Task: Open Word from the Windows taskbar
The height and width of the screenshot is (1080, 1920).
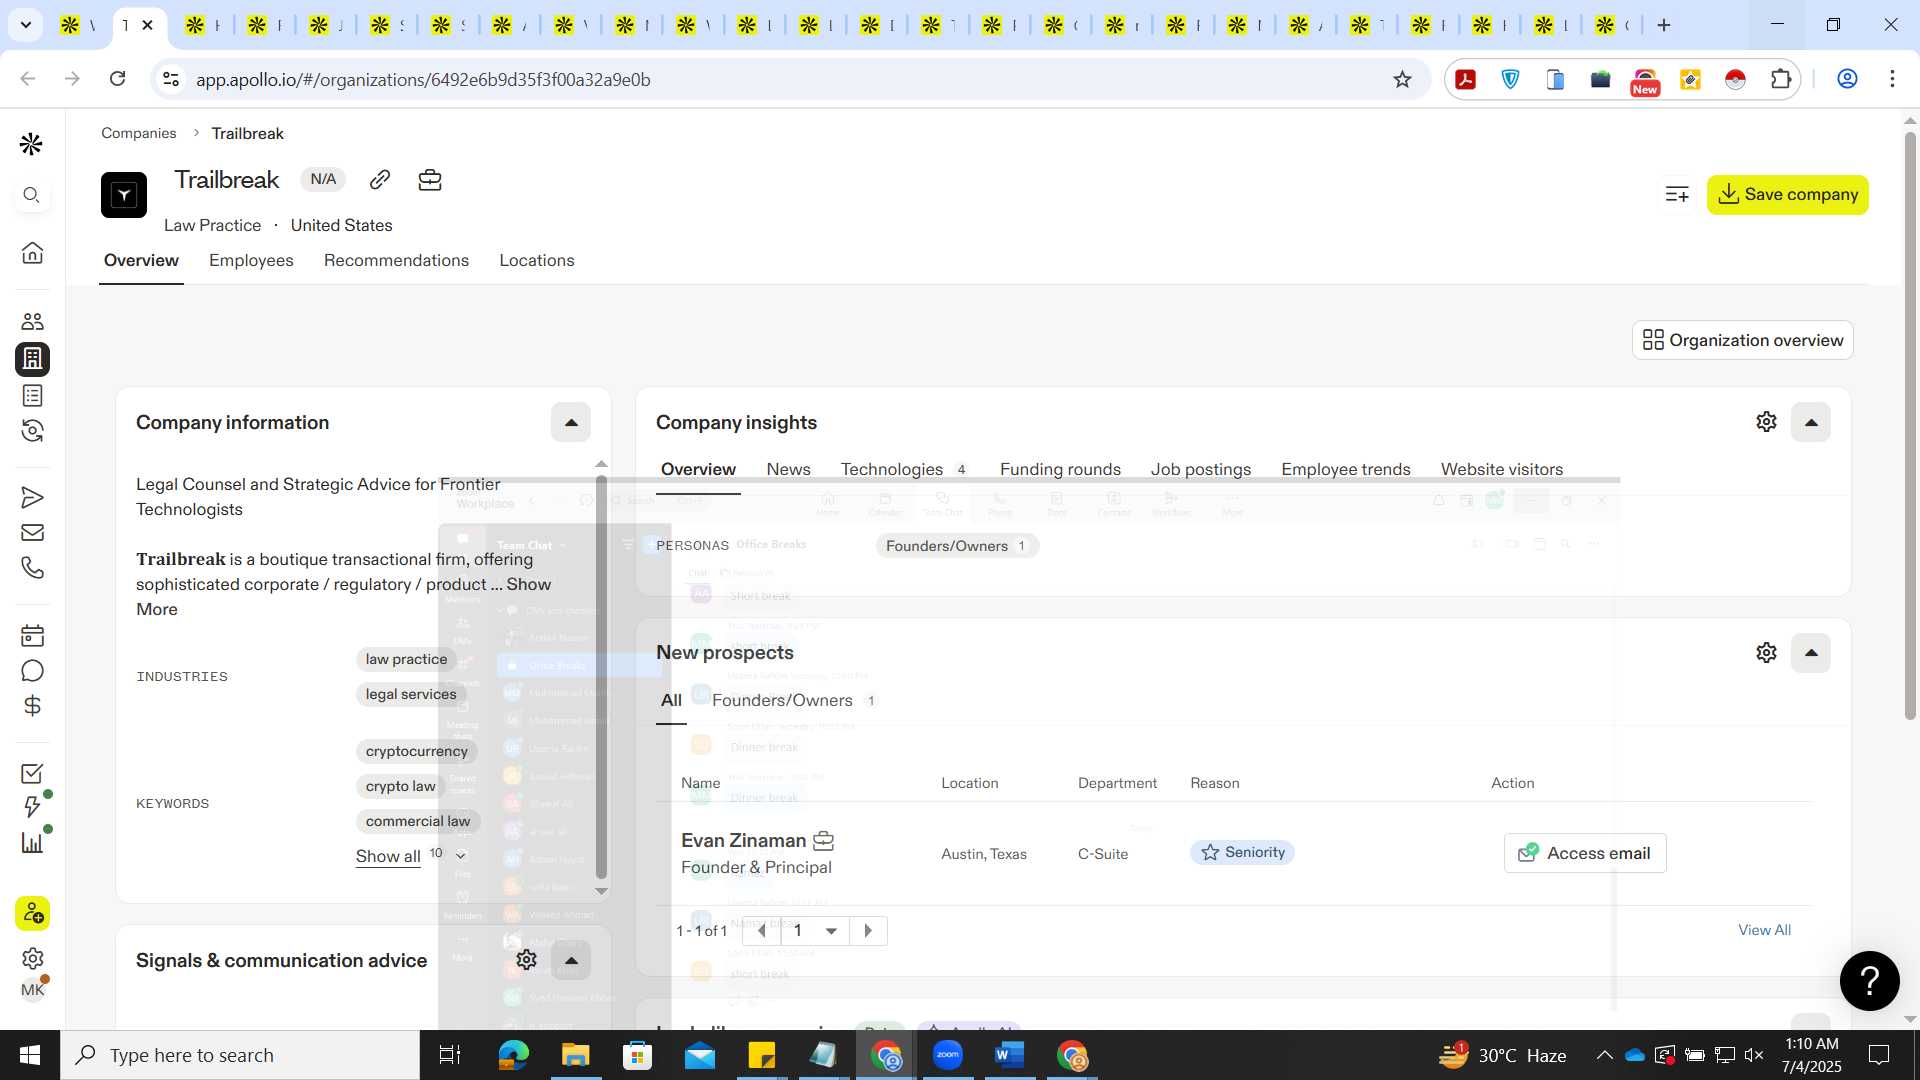Action: coord(1010,1055)
